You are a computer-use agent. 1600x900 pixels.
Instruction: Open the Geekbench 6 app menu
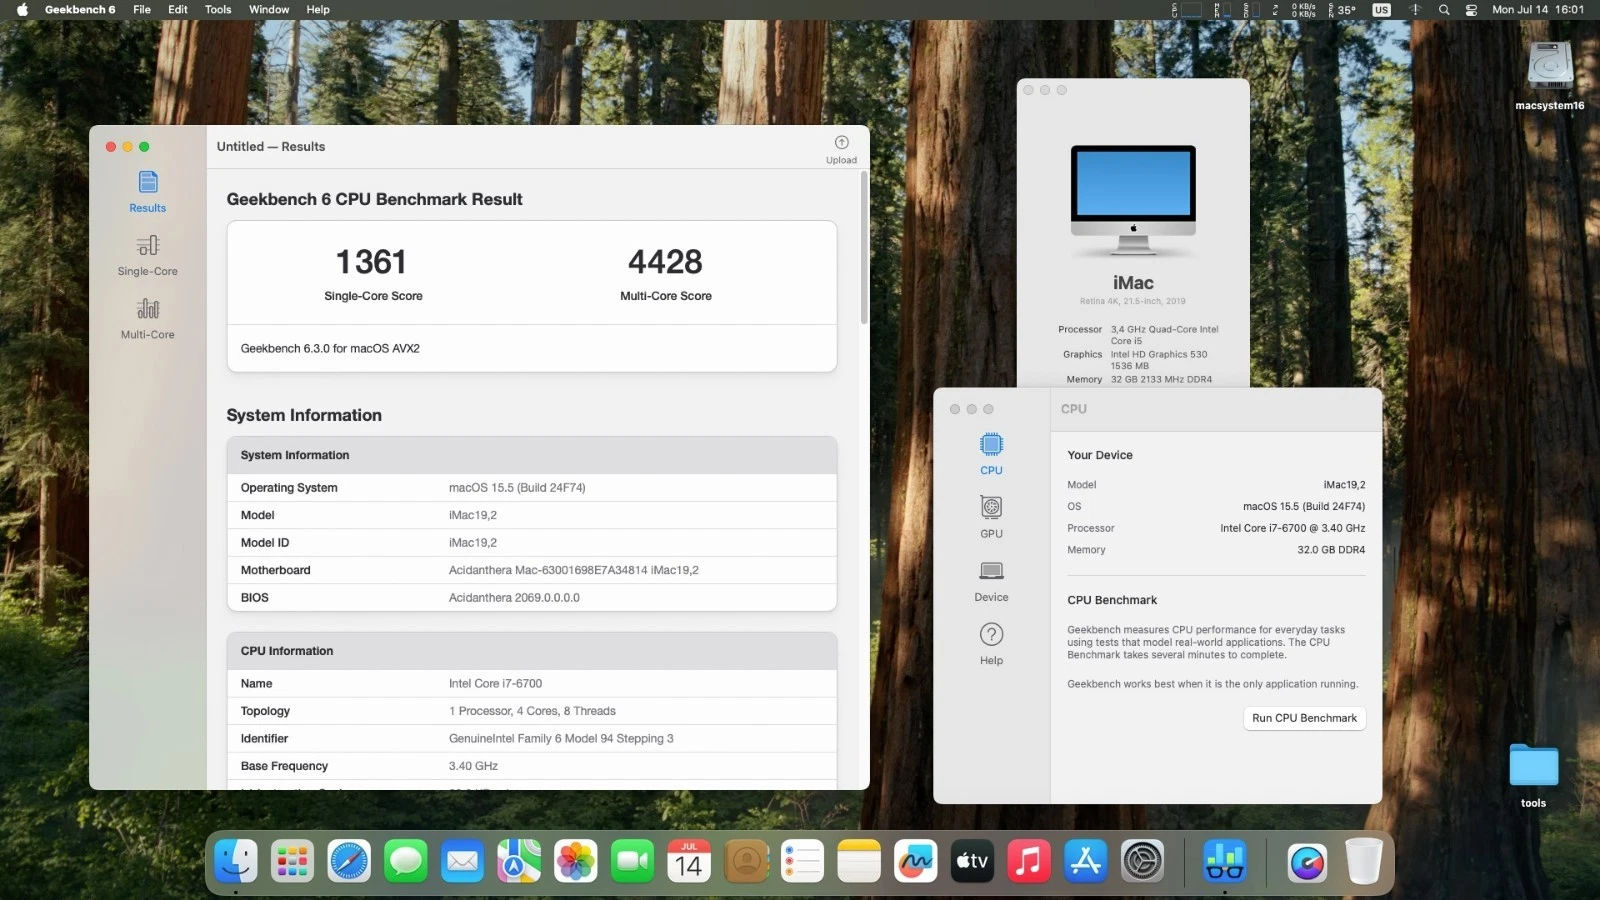[x=80, y=10]
